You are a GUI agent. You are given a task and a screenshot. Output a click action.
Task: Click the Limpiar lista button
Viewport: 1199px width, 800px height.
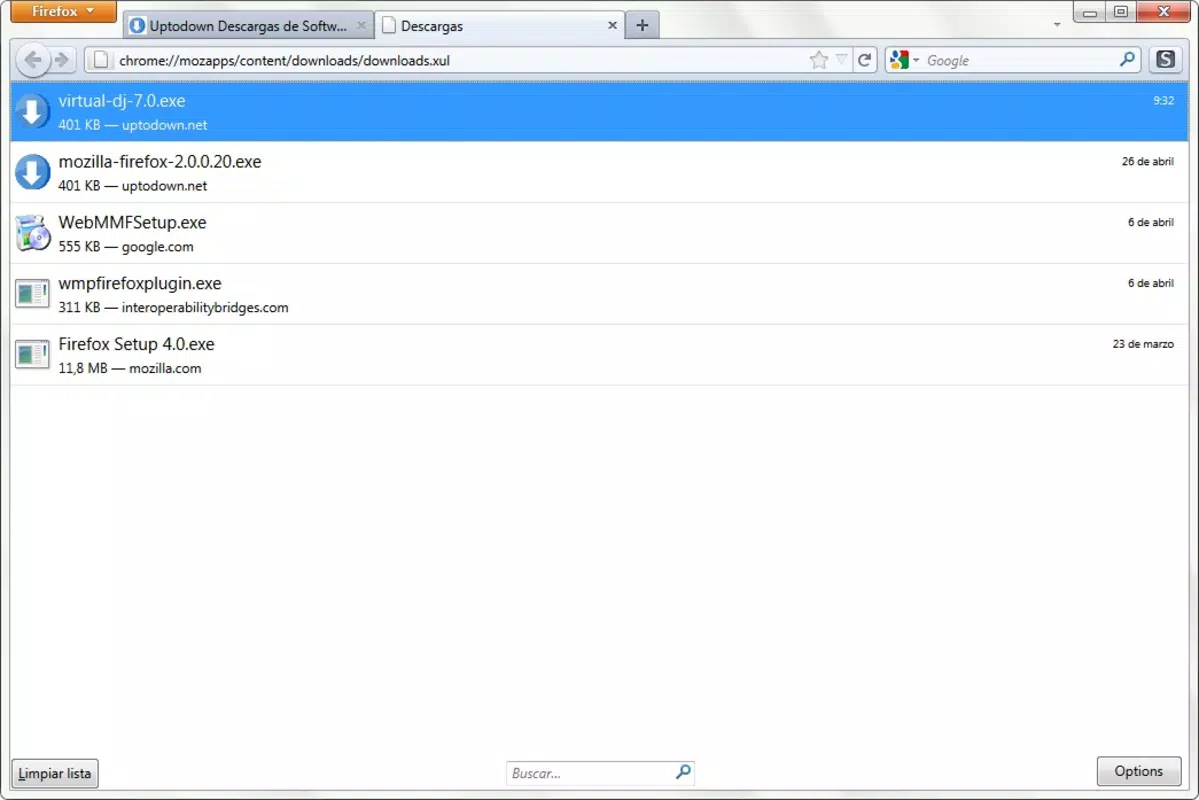(54, 773)
